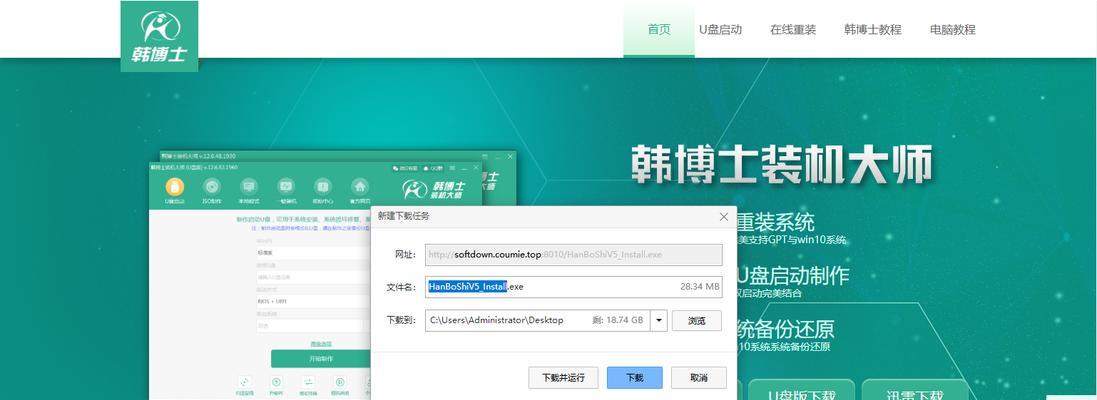Click the 文件名 filename input field
Screen dimensions: 1097x400
coord(574,287)
